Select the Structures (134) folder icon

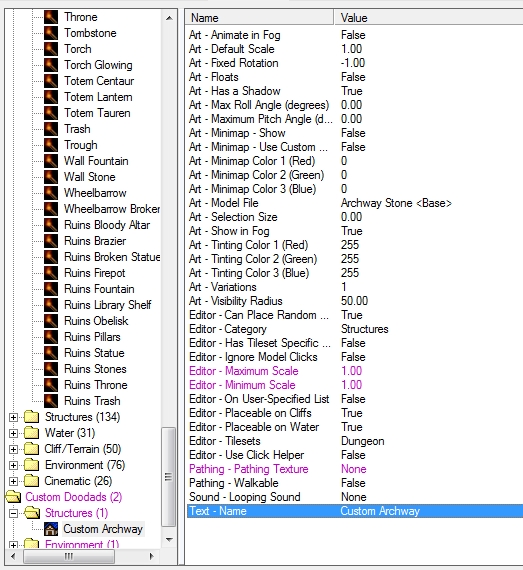(x=31, y=417)
